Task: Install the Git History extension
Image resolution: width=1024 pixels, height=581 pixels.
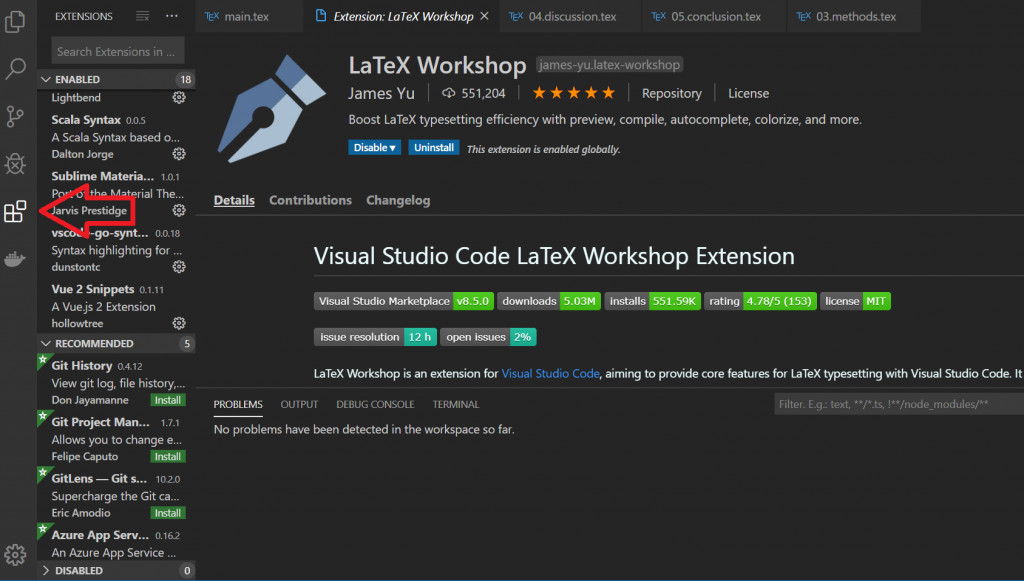Action: 167,399
